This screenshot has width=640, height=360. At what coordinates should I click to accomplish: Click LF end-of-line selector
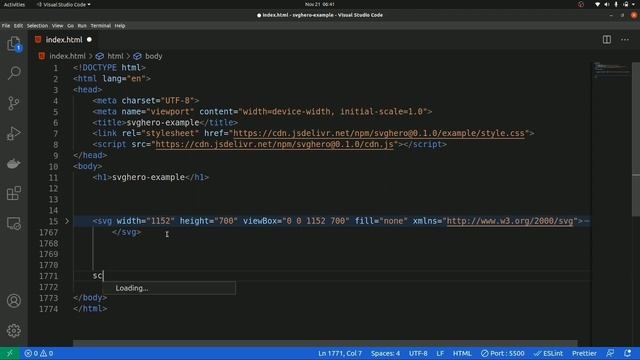tap(440, 353)
